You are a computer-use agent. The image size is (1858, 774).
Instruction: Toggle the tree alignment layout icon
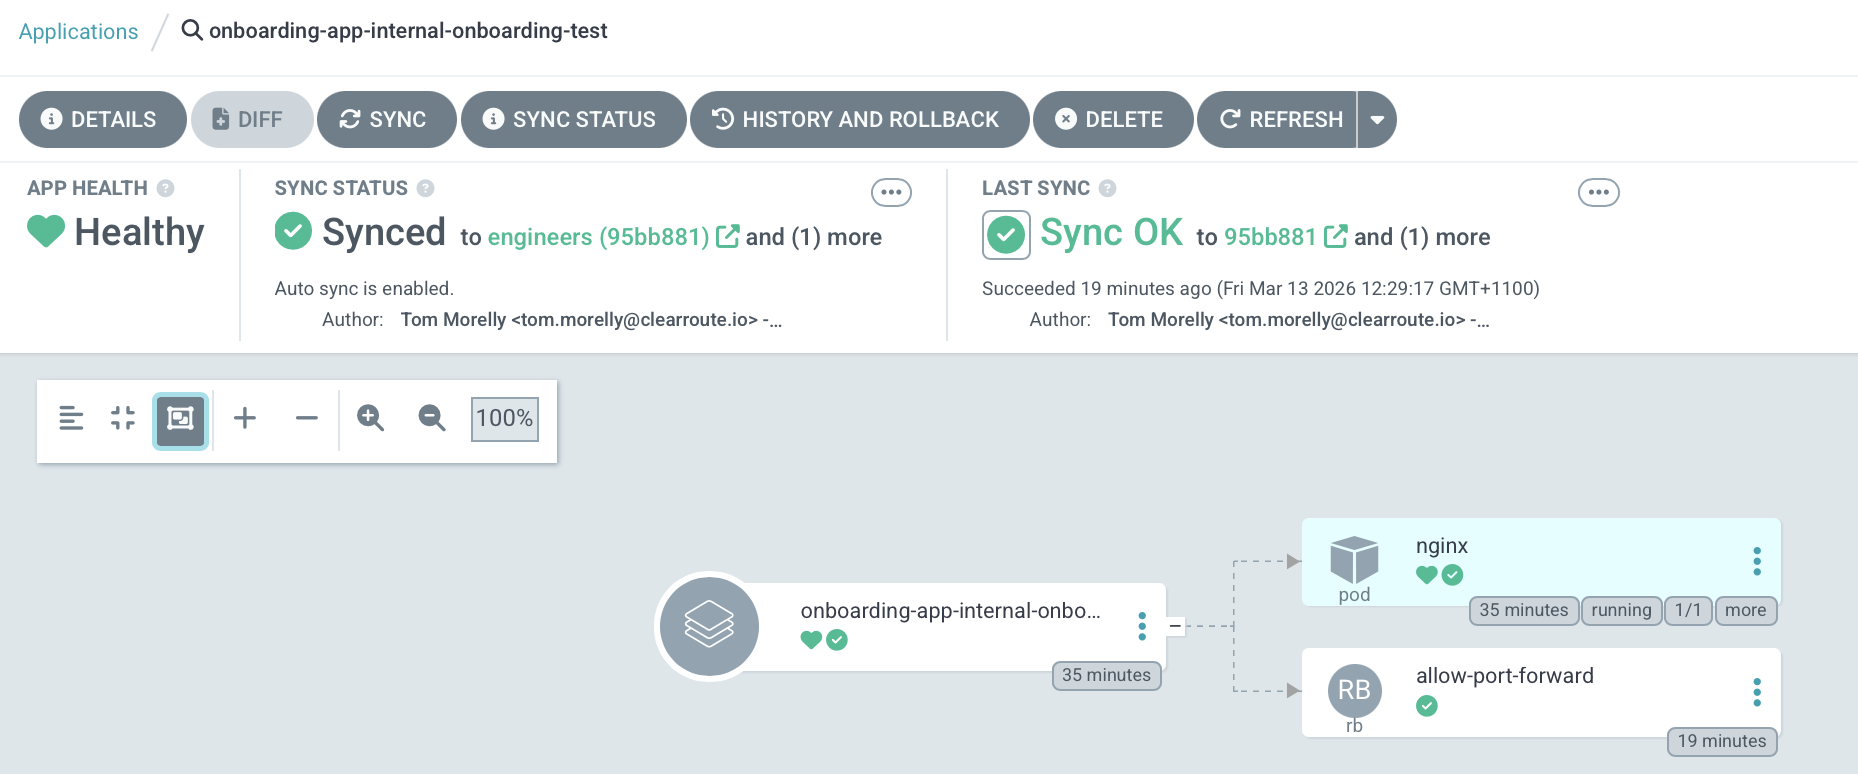point(71,418)
